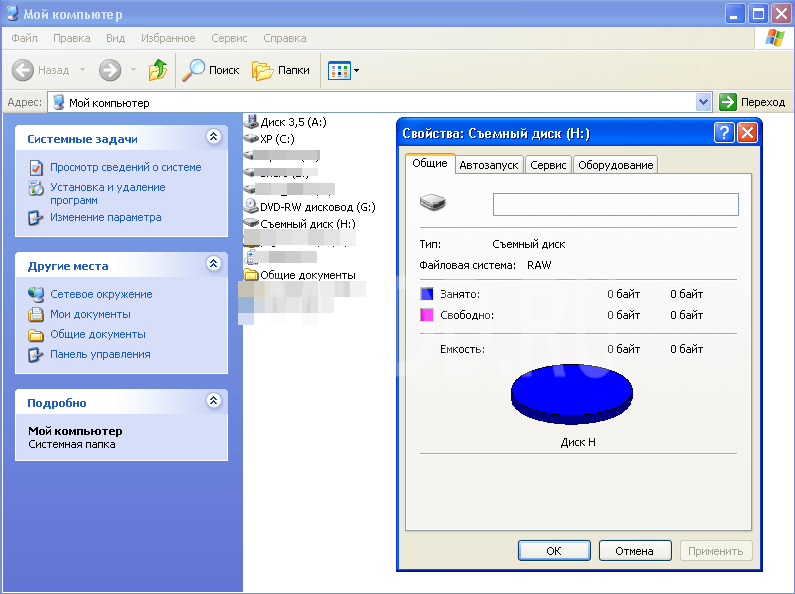Collapse the Другие места panel

pos(213,264)
